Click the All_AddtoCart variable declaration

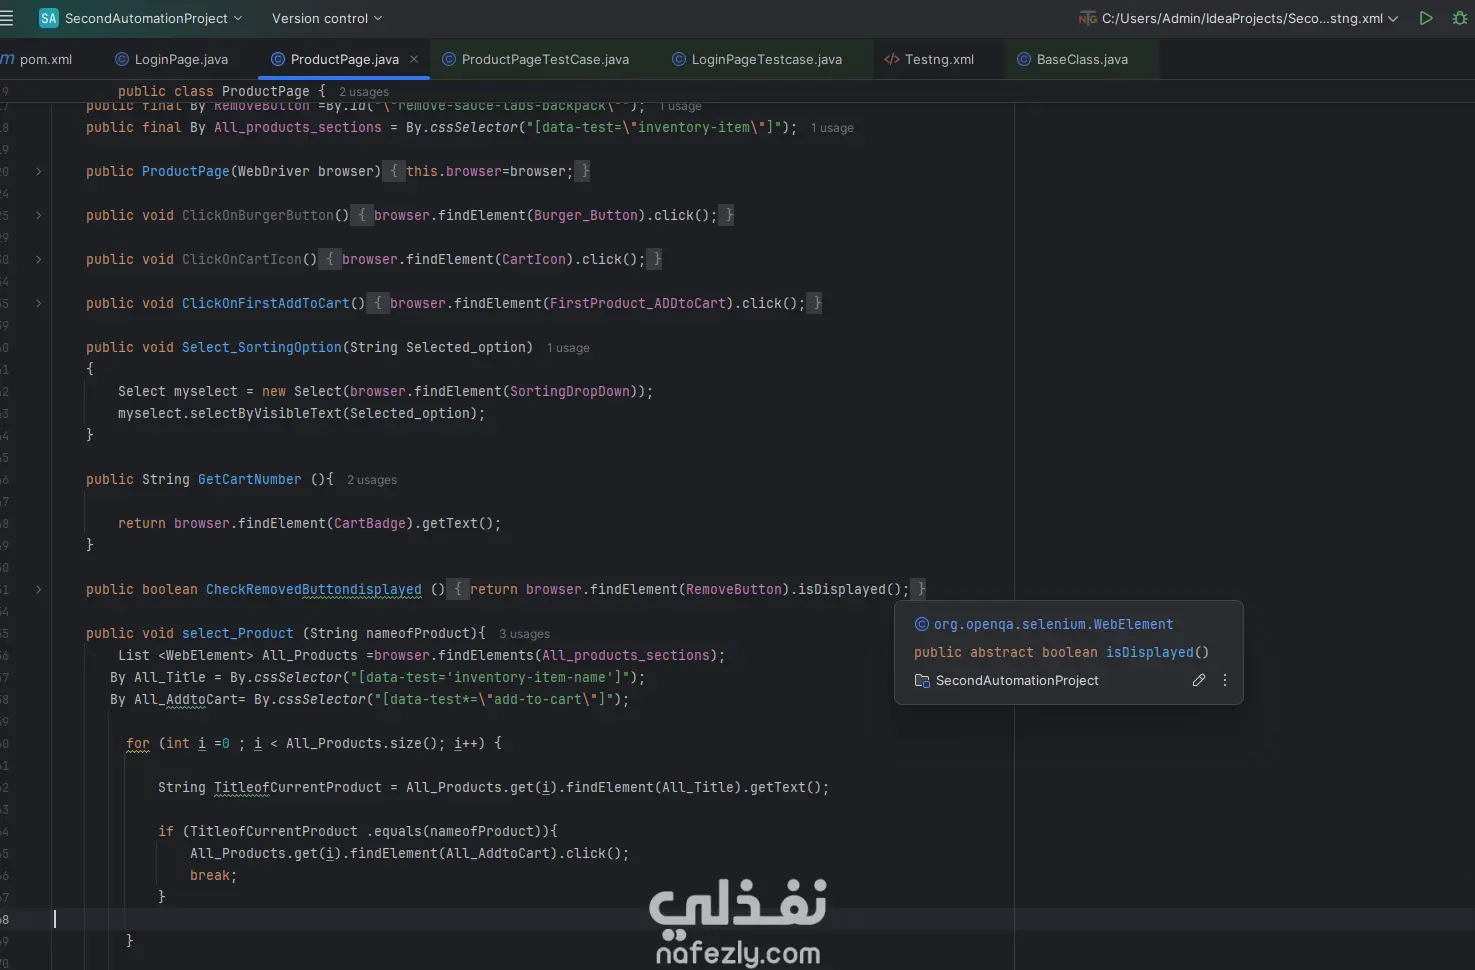(185, 699)
